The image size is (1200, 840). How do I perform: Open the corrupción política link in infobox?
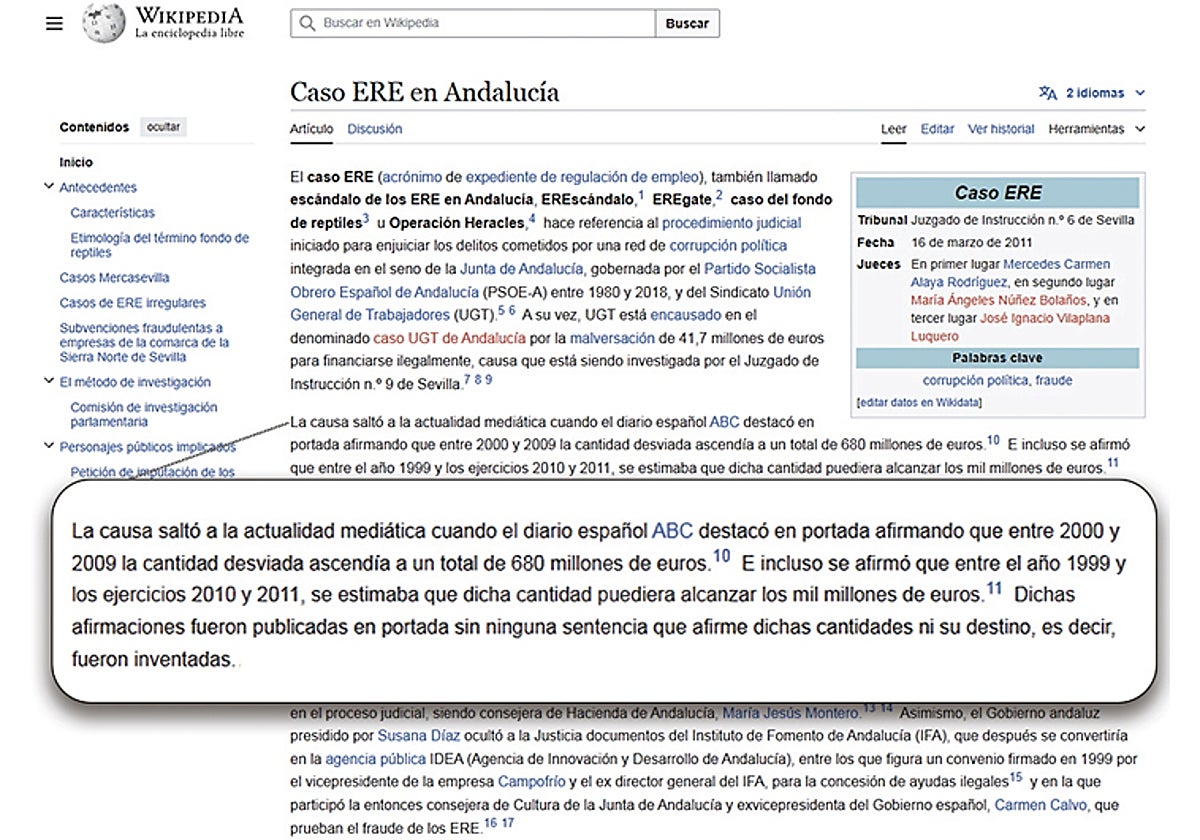click(x=974, y=380)
